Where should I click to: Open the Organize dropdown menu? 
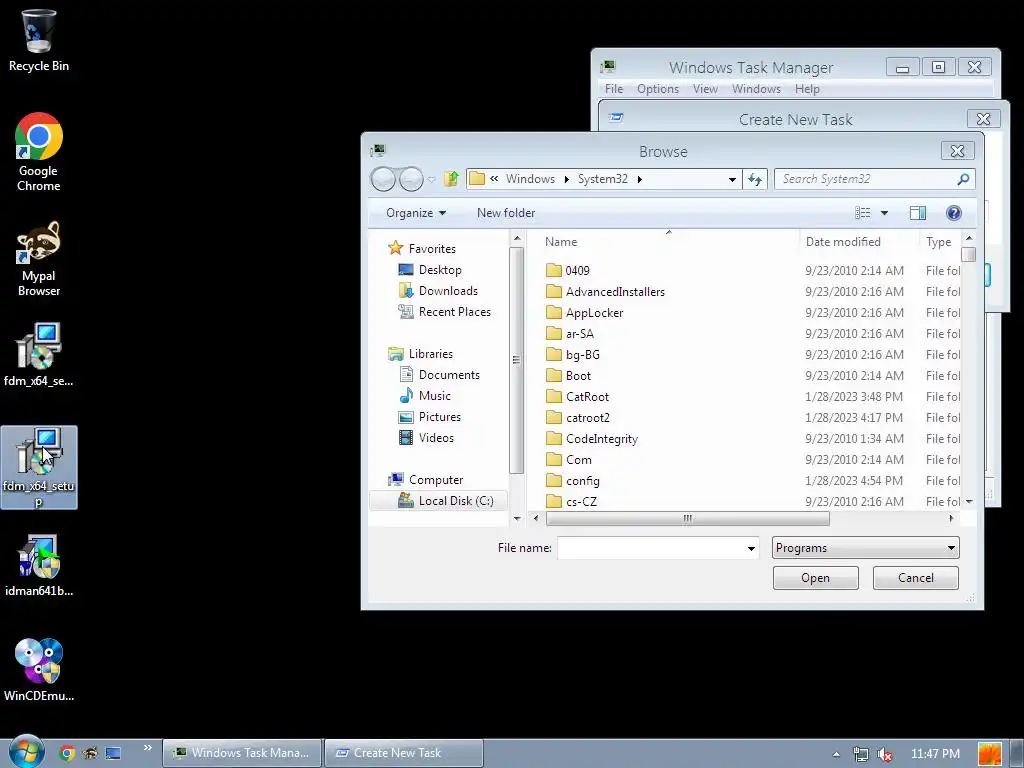(x=416, y=213)
